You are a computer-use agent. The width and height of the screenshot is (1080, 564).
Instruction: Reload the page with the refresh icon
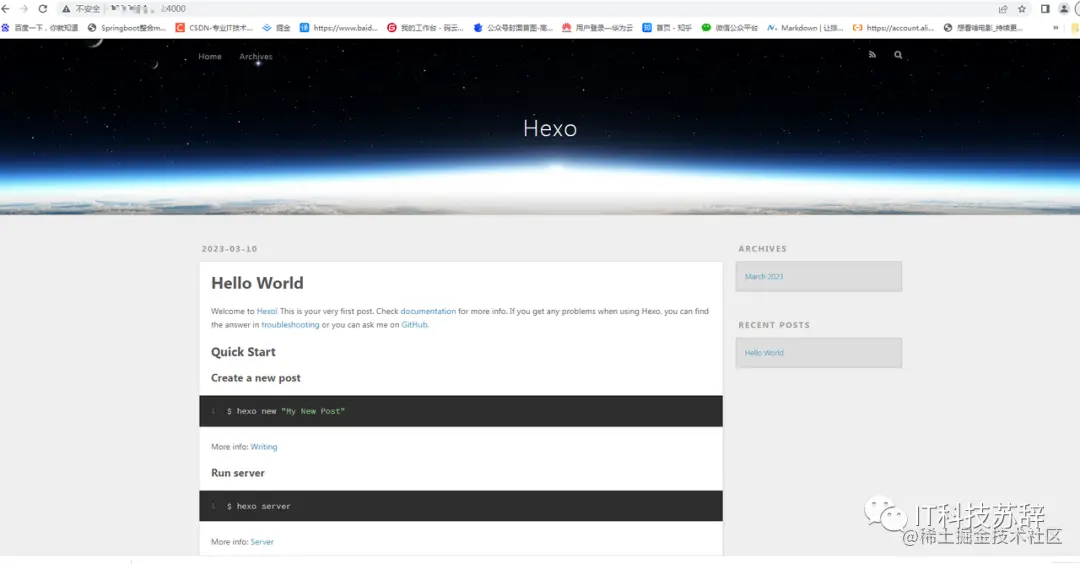tap(43, 9)
